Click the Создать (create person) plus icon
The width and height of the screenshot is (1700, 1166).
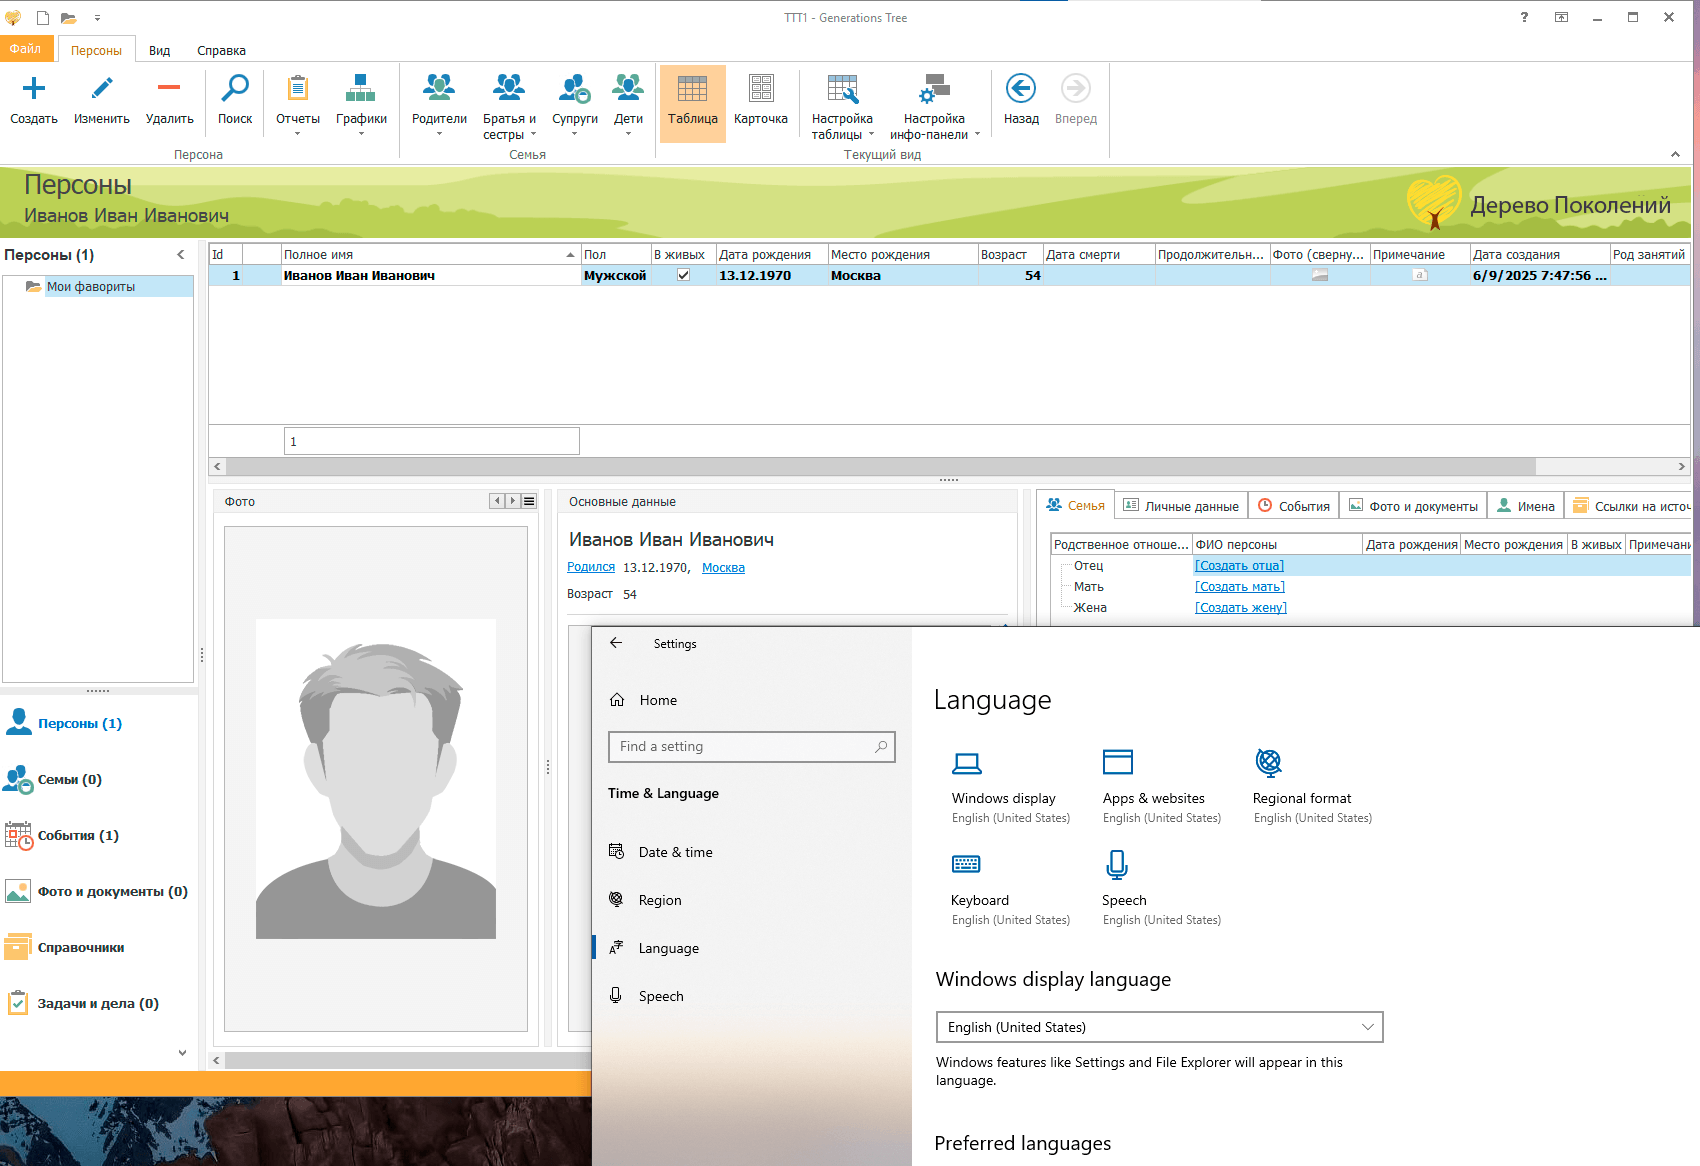coord(34,89)
